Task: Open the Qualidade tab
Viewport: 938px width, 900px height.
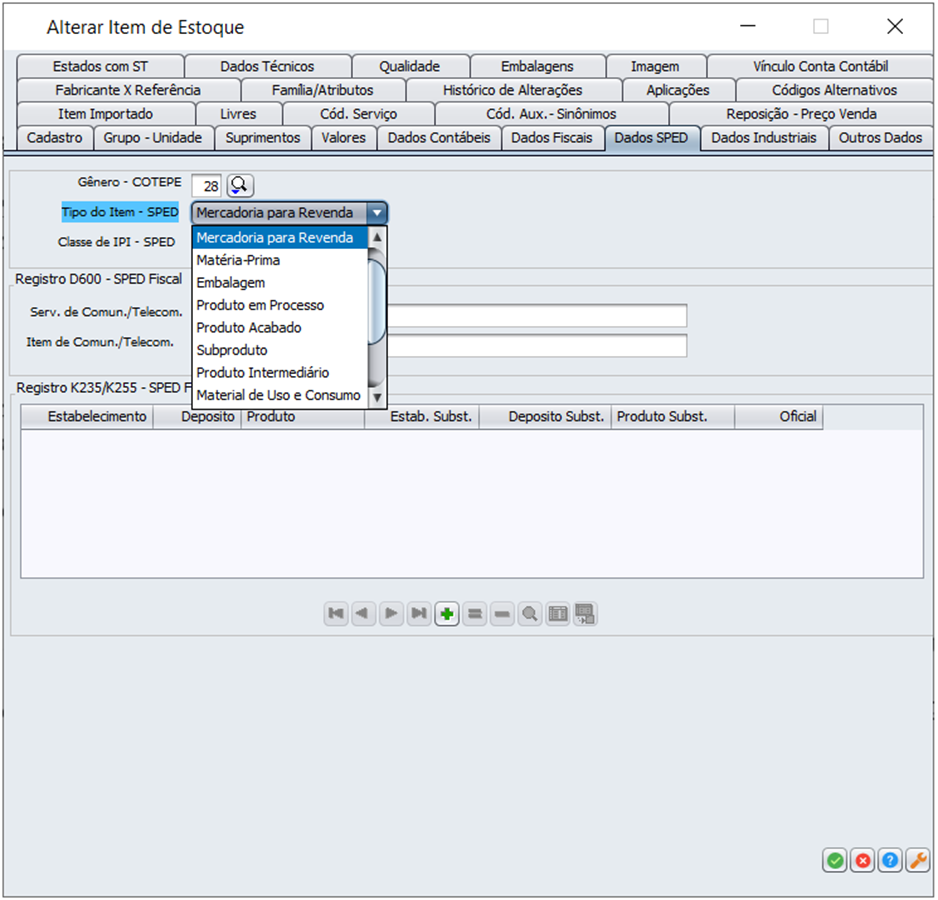Action: (410, 66)
